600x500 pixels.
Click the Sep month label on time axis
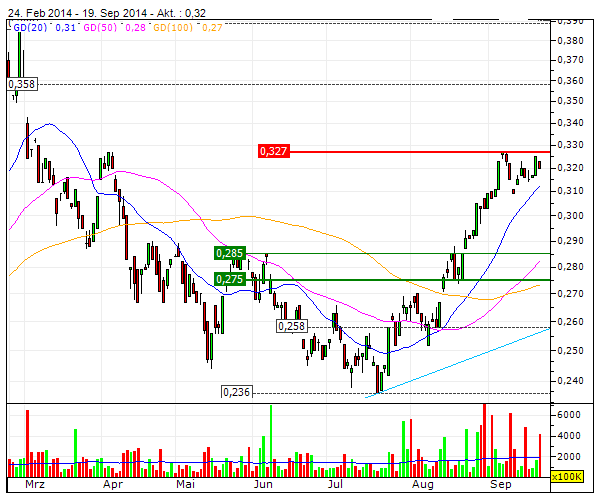[x=501, y=485]
